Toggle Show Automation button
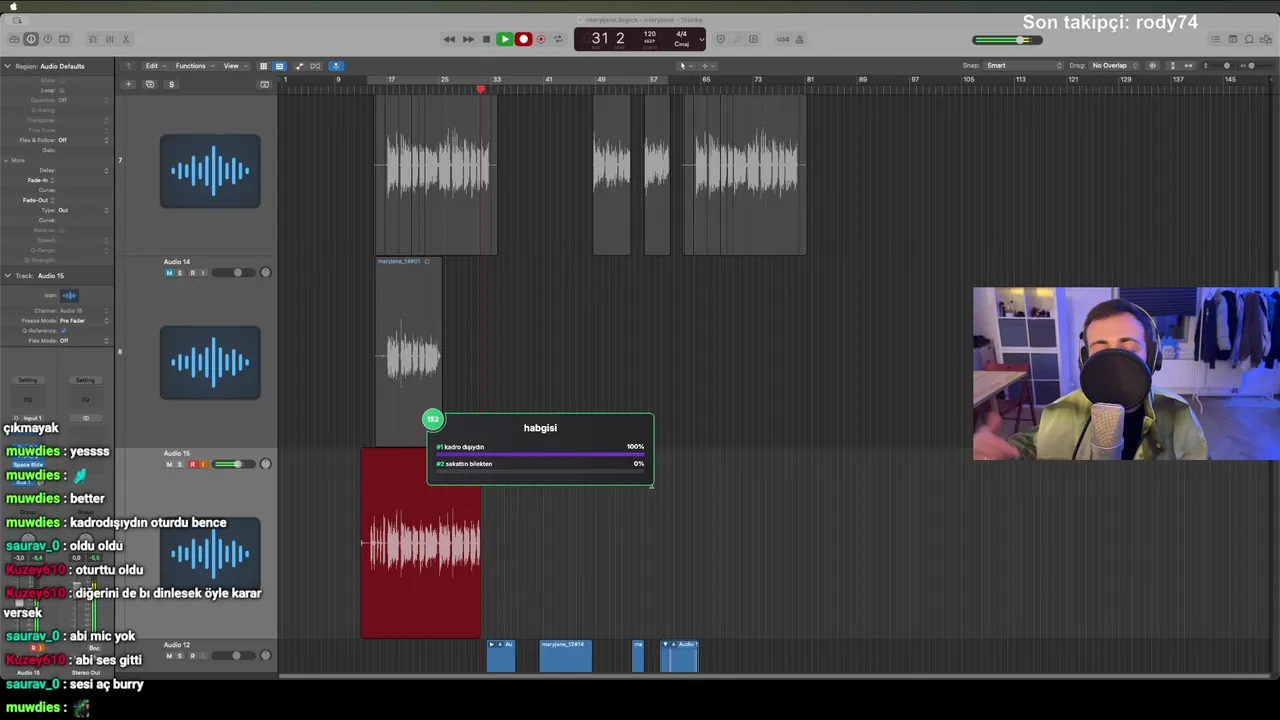 (299, 66)
